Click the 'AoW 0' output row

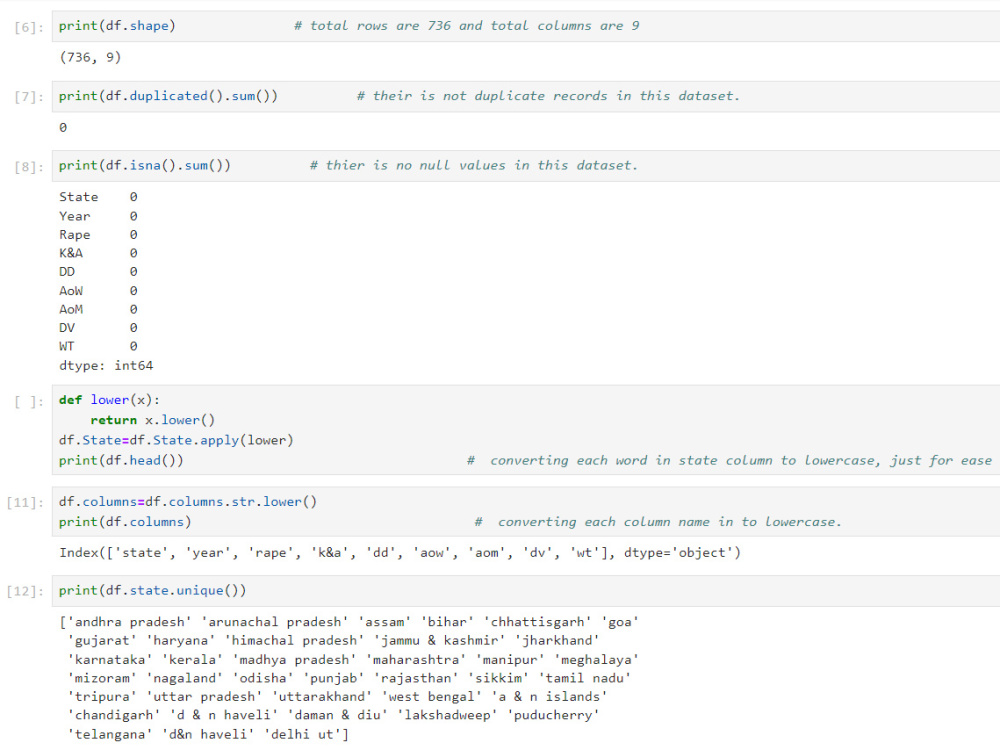98,291
